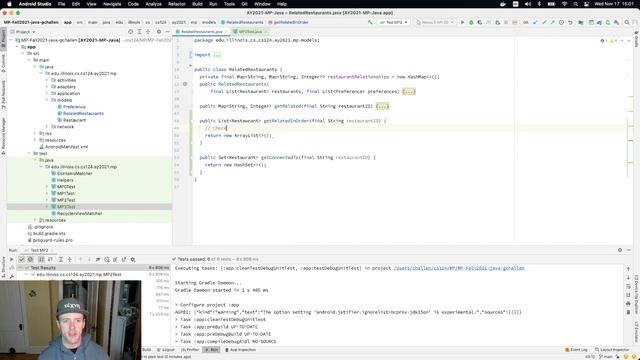This screenshot has height=360, width=640.
Task: Click the Git rollback undo arrow icon
Action: [570, 22]
